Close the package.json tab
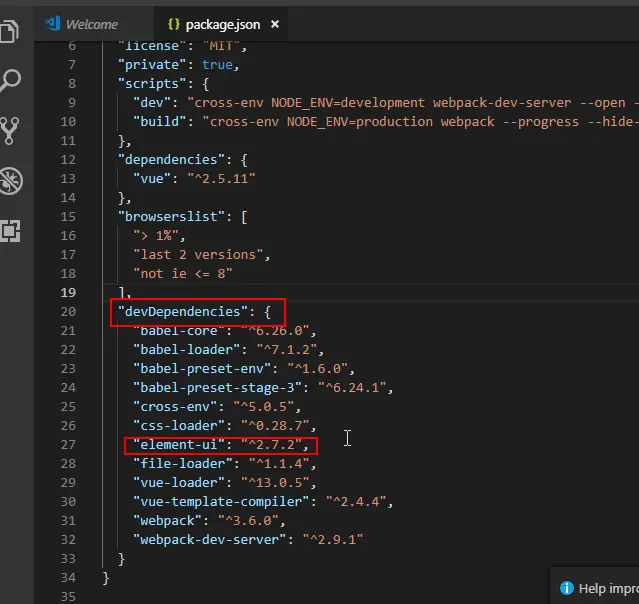 275,24
